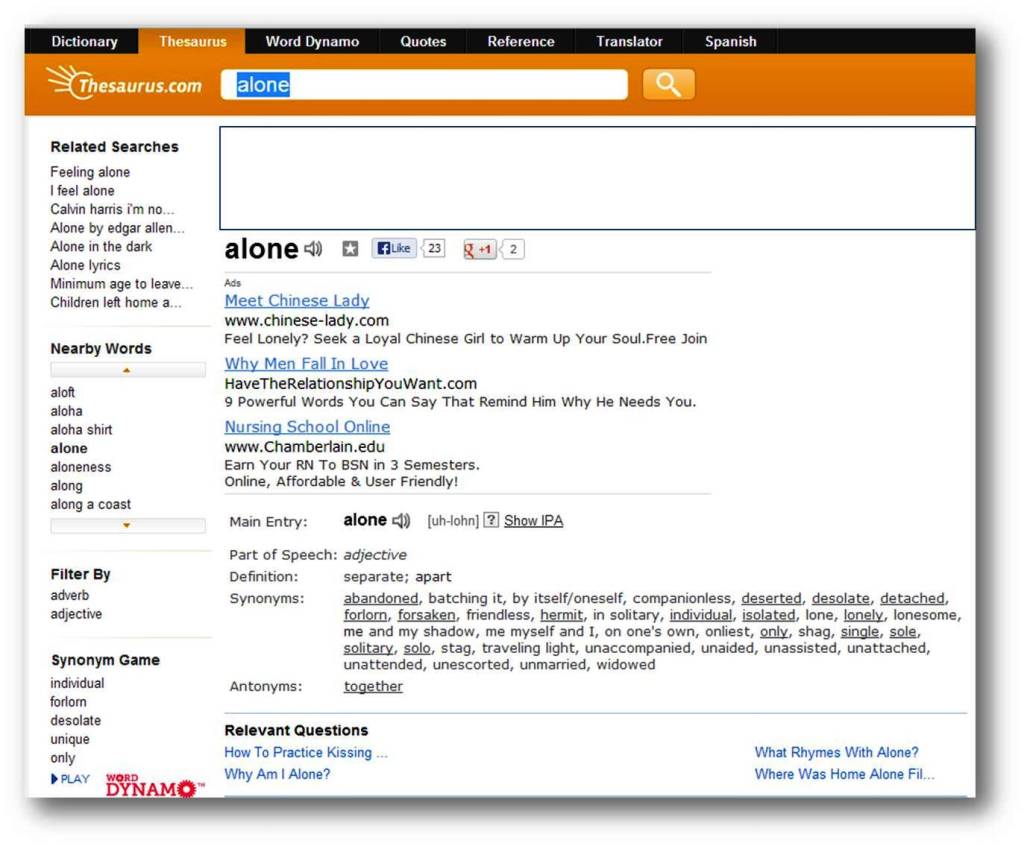Open related search Children left home a...

click(116, 302)
